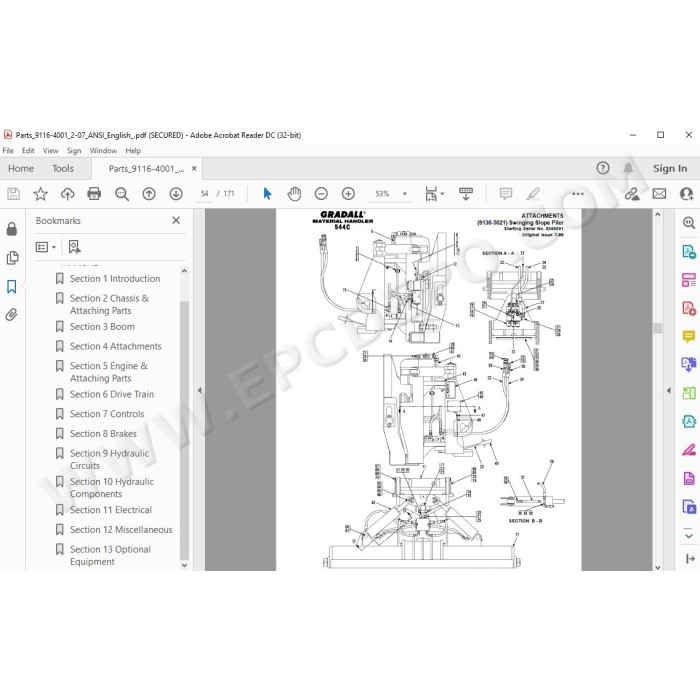The image size is (700, 700).
Task: Open the Attachments paperclip panel
Action: [x=12, y=315]
